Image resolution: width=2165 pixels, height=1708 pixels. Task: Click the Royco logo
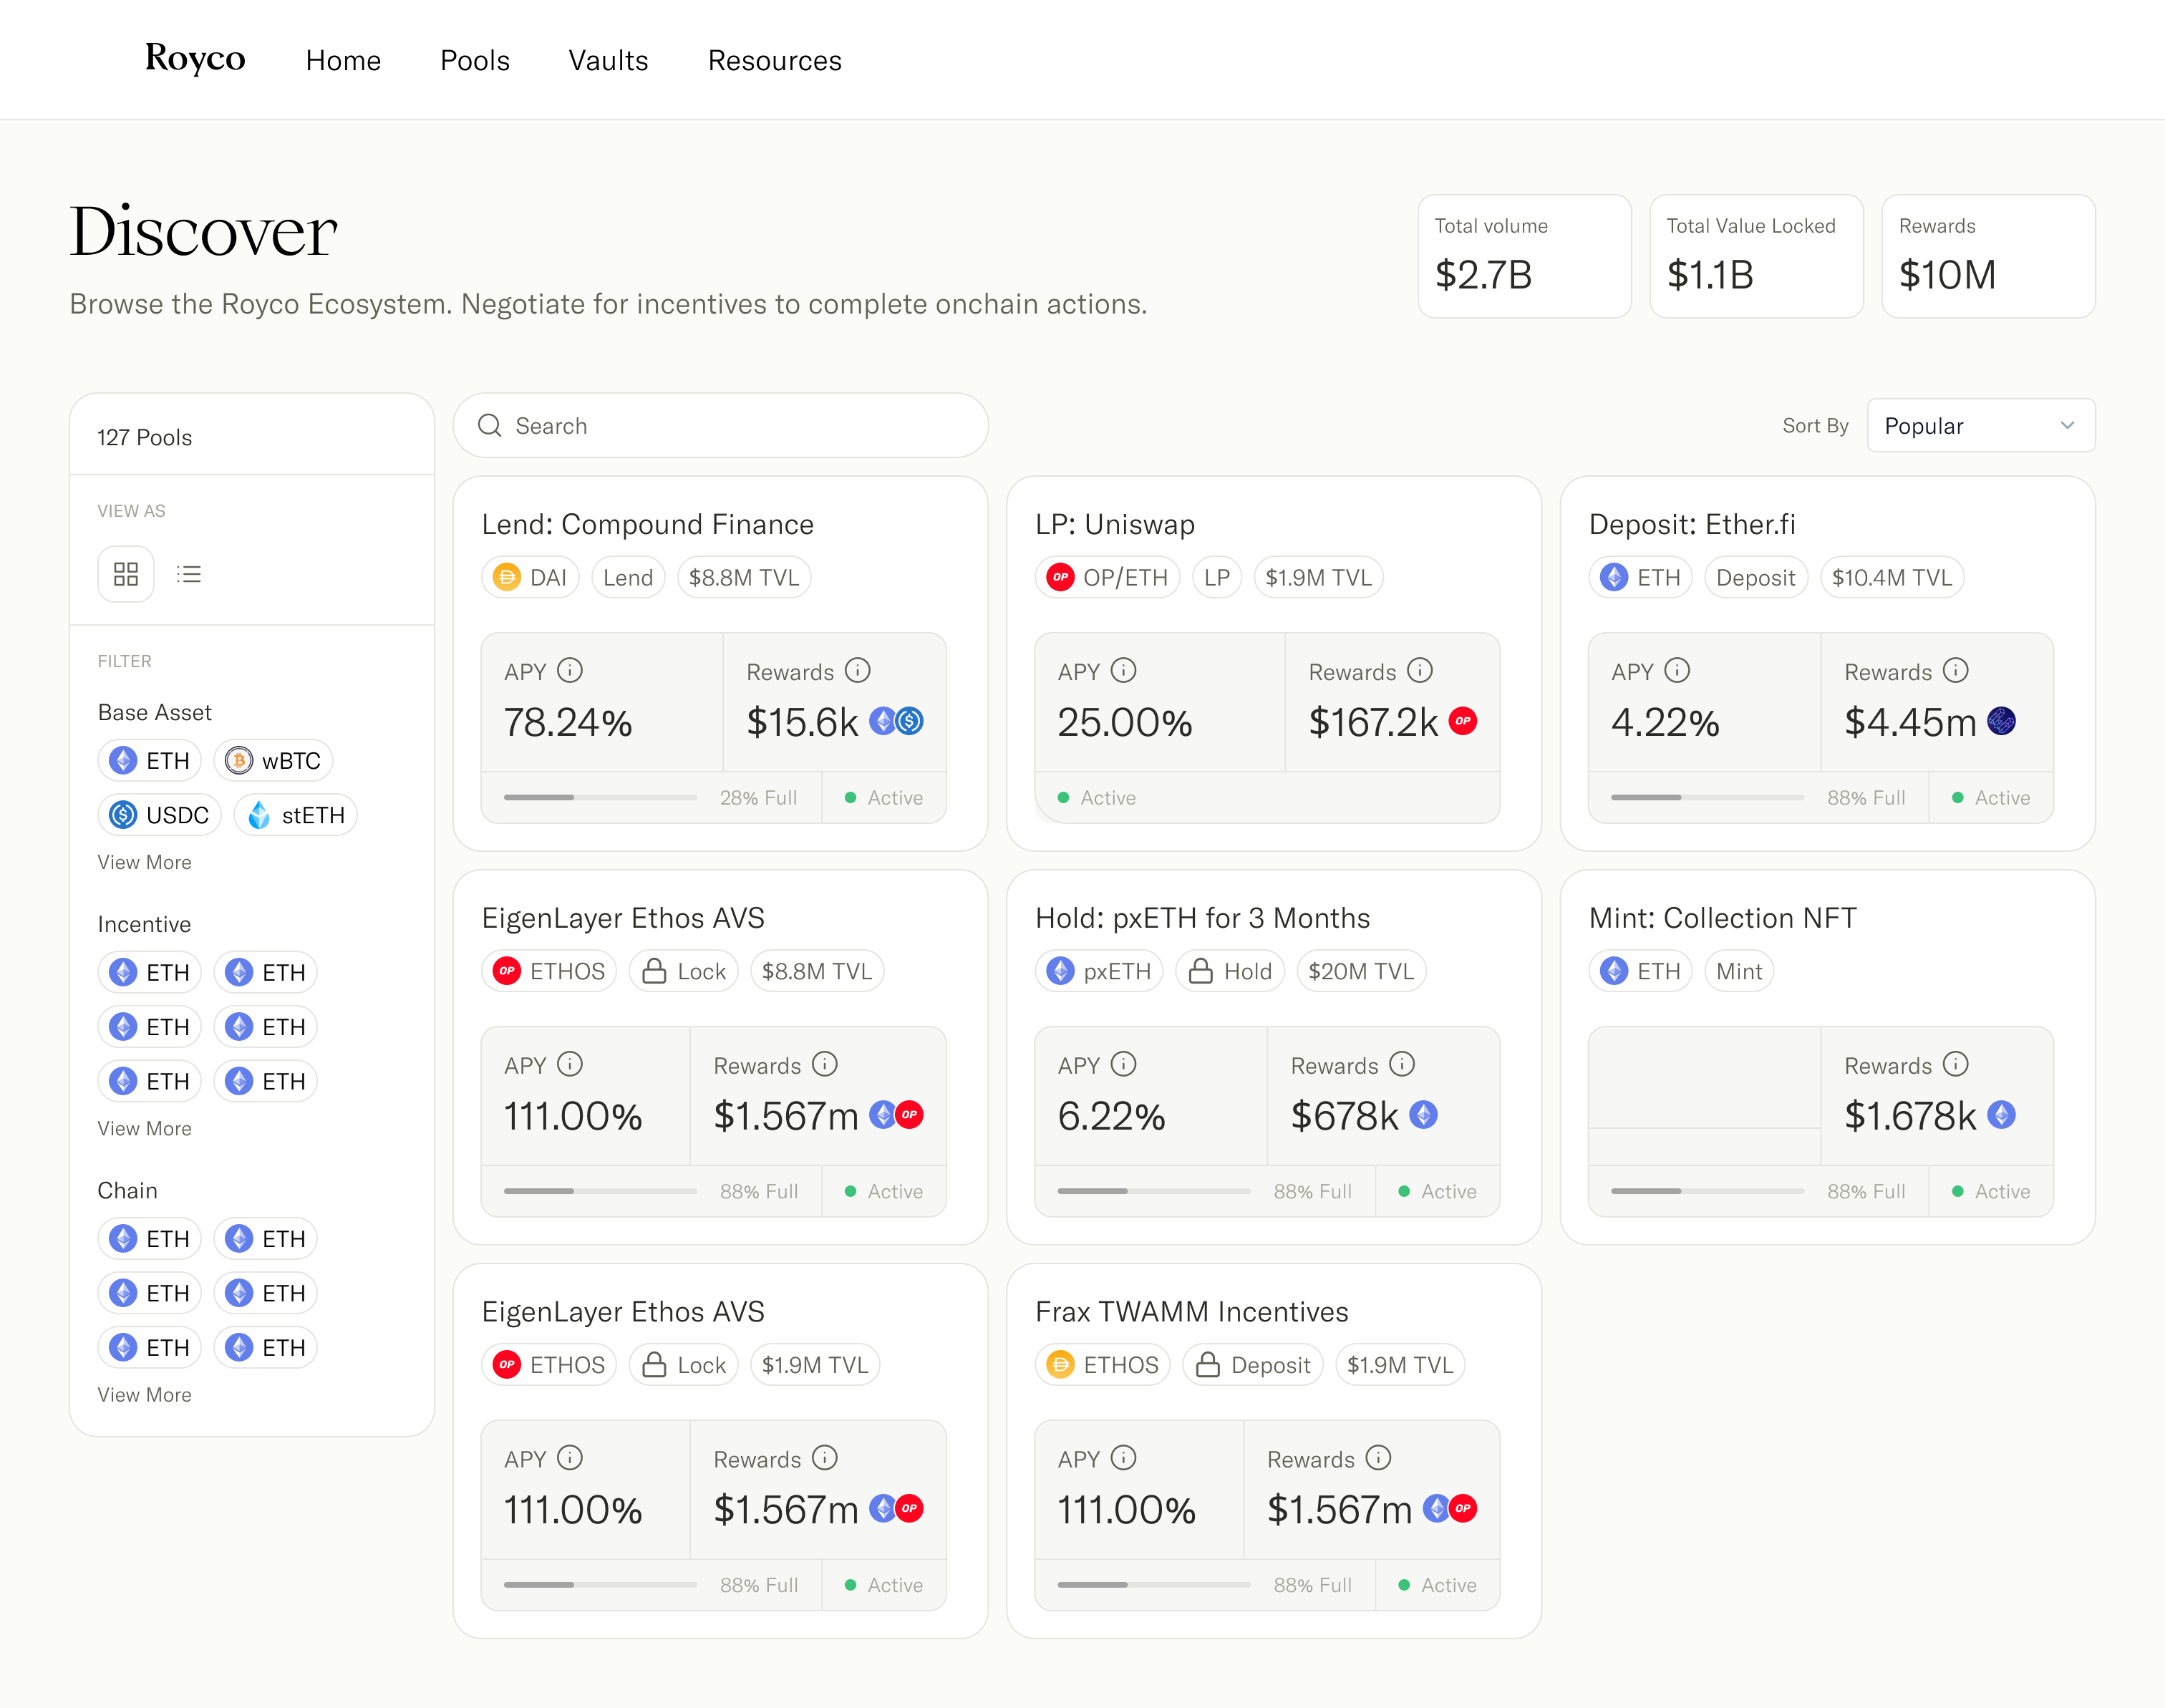pyautogui.click(x=195, y=59)
